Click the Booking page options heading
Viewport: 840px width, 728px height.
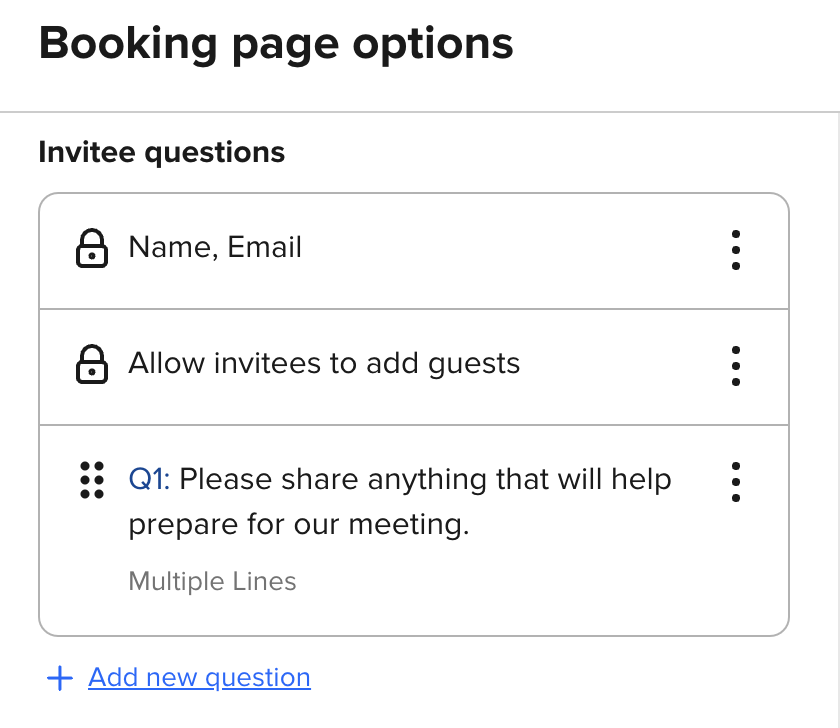point(276,44)
